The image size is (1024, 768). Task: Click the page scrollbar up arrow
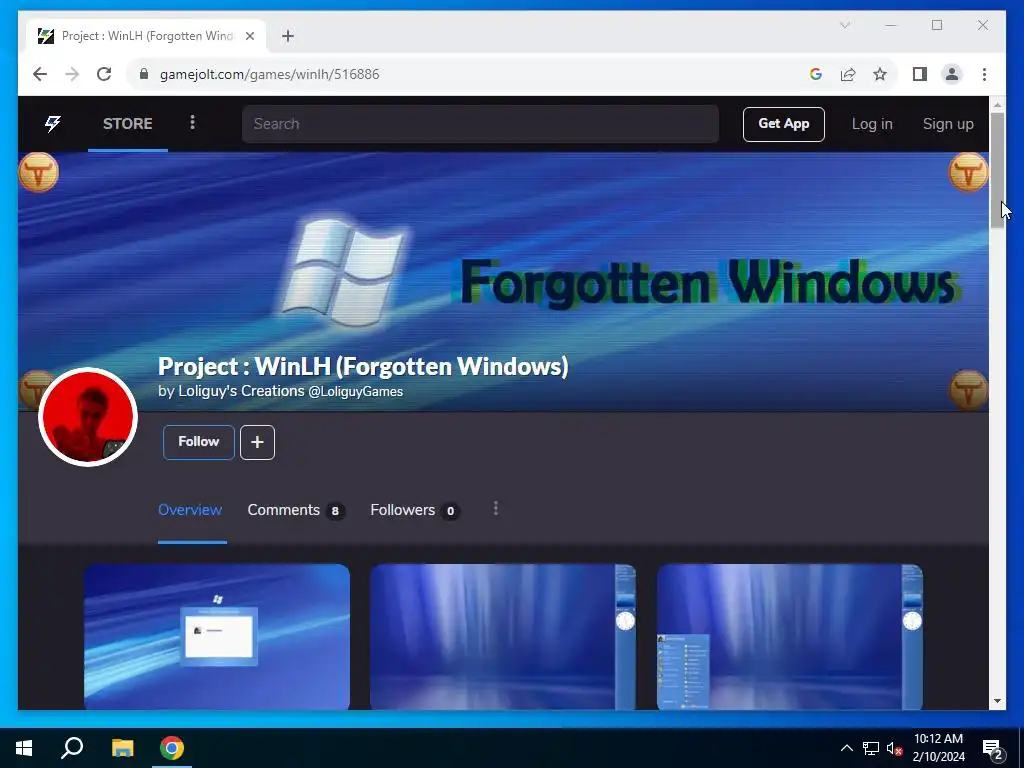pyautogui.click(x=997, y=104)
